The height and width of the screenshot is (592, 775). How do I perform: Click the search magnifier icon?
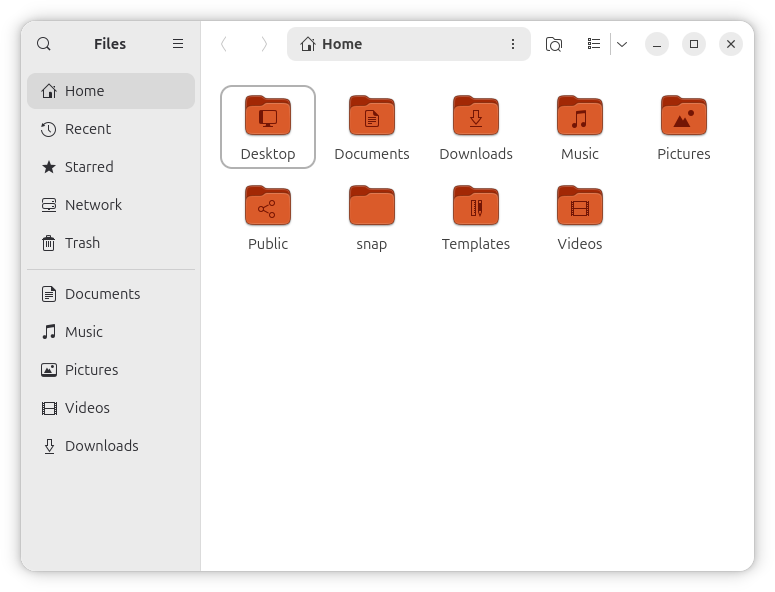tap(43, 44)
